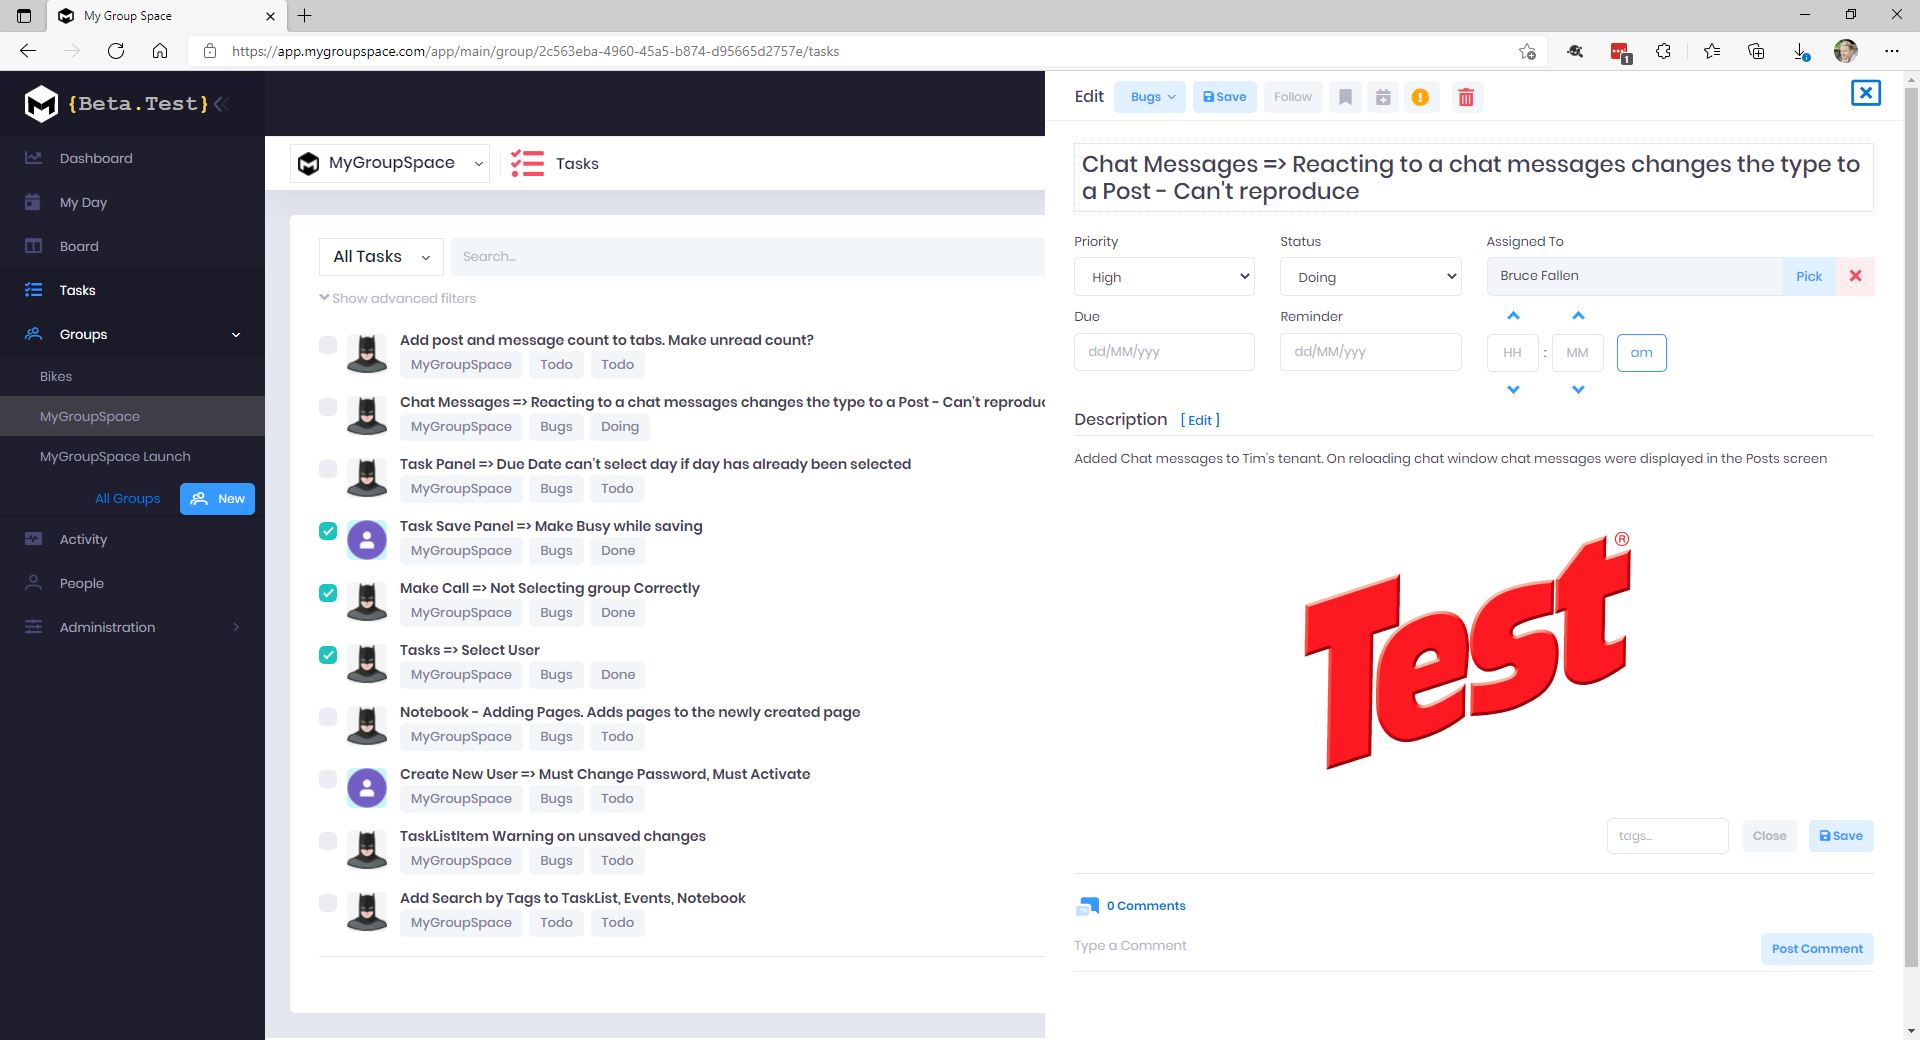Check the 'Task Panel => Due Date' task
Image resolution: width=1920 pixels, height=1040 pixels.
[x=328, y=469]
